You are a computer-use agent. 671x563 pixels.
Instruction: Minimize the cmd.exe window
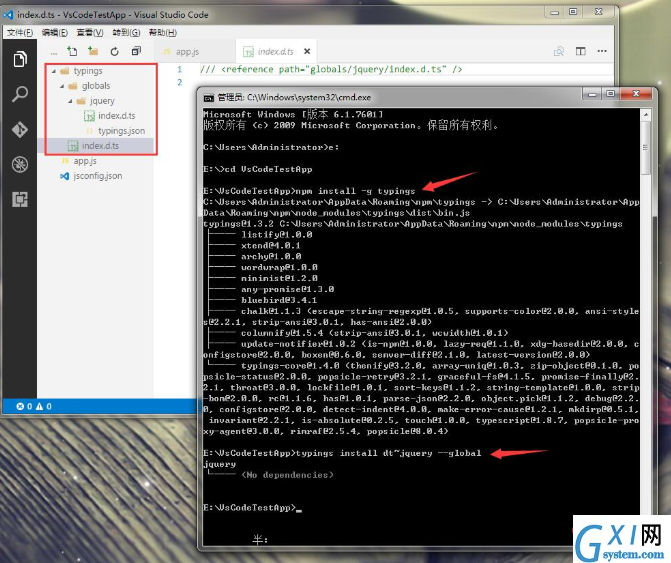coord(592,94)
